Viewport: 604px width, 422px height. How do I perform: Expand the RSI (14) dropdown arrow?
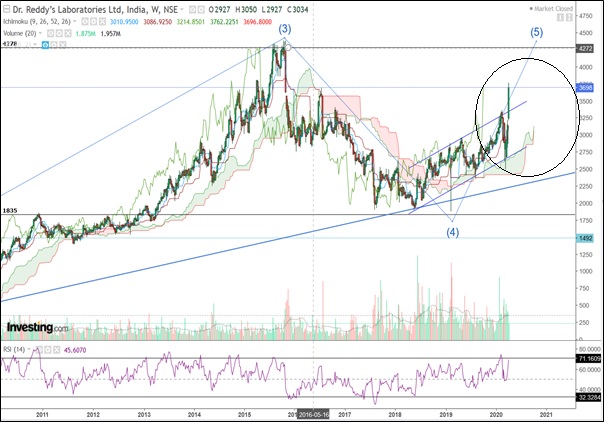[x=29, y=350]
